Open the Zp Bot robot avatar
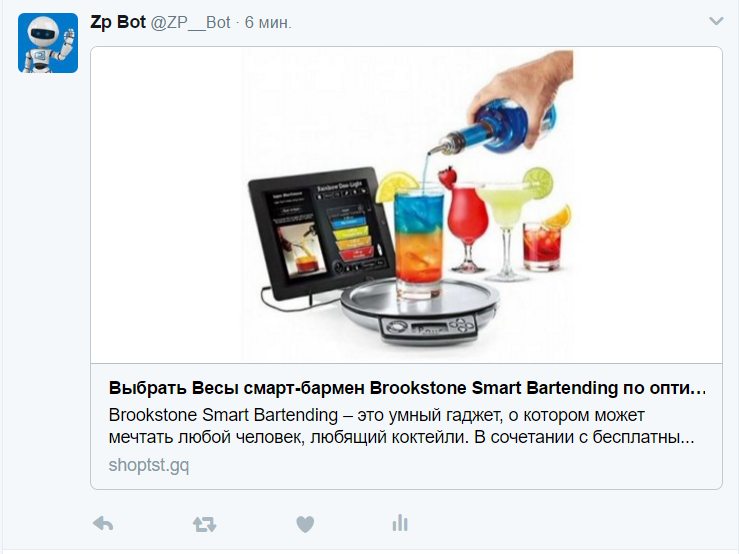 pyautogui.click(x=48, y=43)
